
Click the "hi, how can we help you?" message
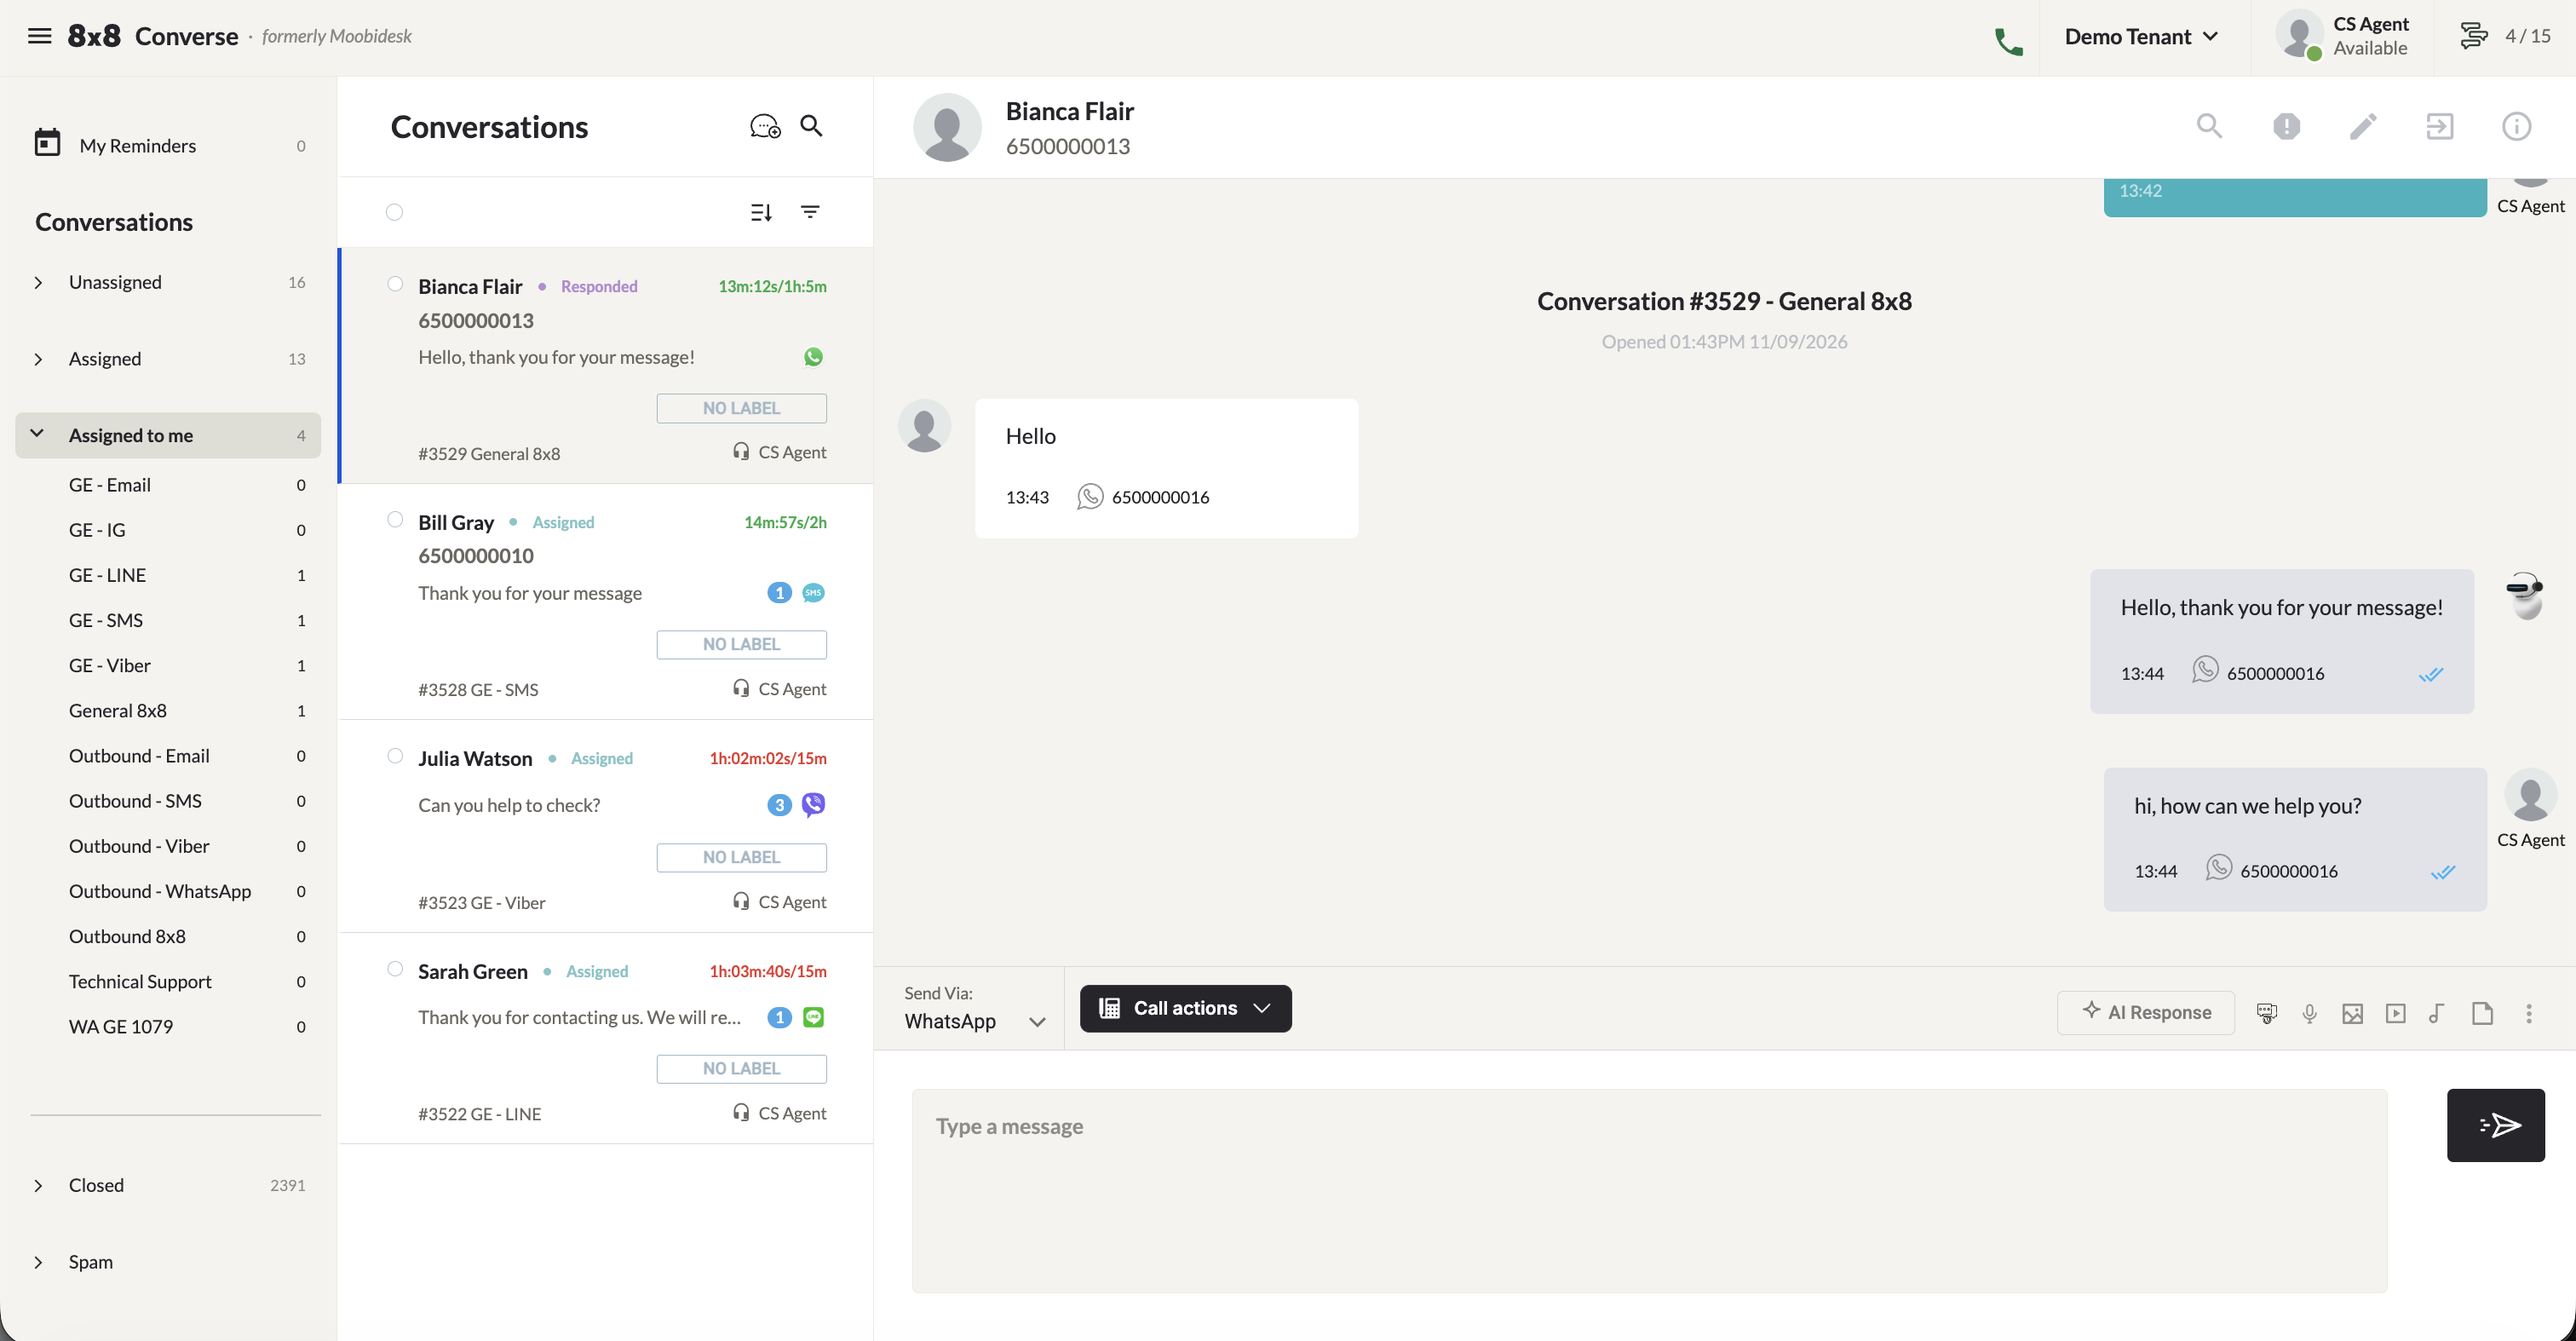[2294, 838]
